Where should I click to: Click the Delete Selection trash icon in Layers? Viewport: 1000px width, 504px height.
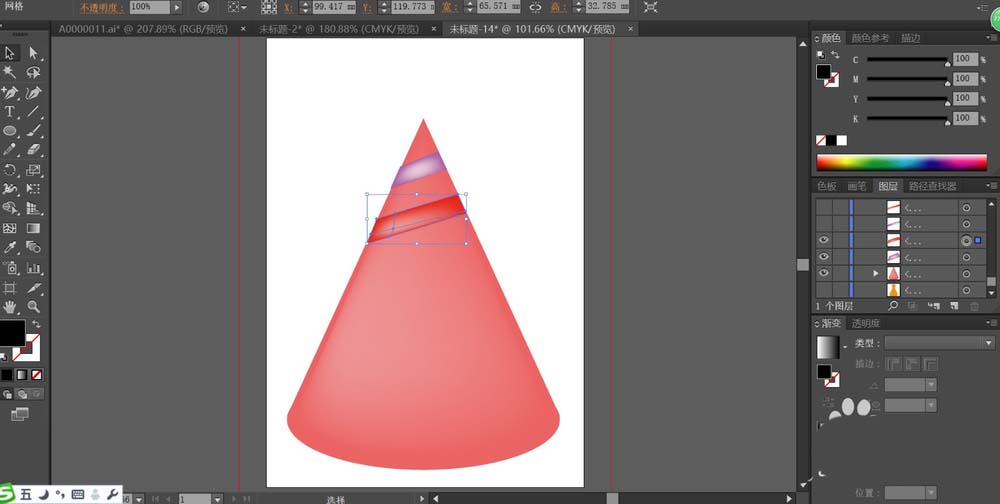point(974,306)
